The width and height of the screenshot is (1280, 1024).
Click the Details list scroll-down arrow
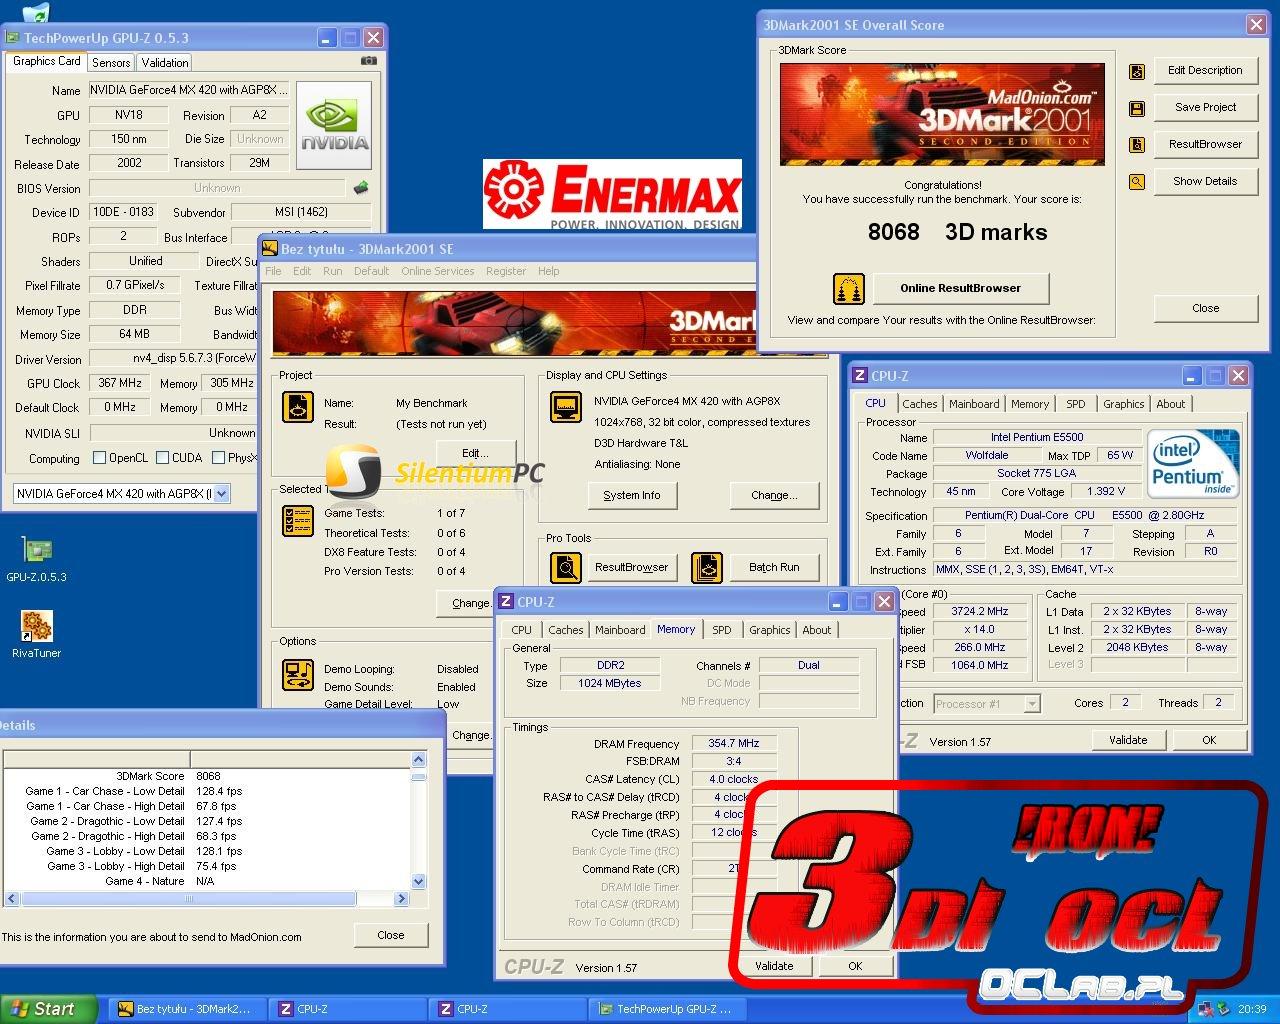coord(418,881)
